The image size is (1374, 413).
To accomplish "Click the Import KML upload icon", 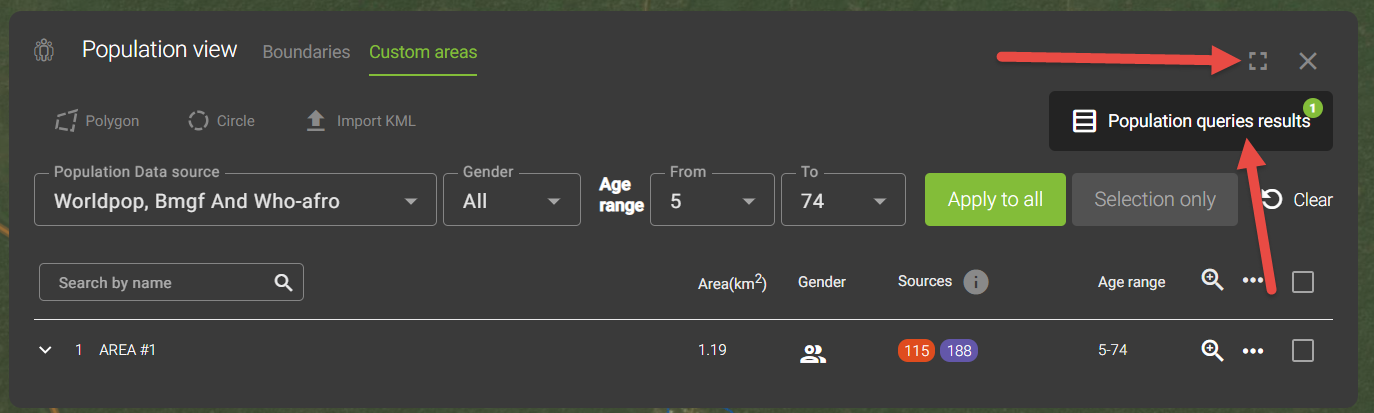I will pos(316,121).
